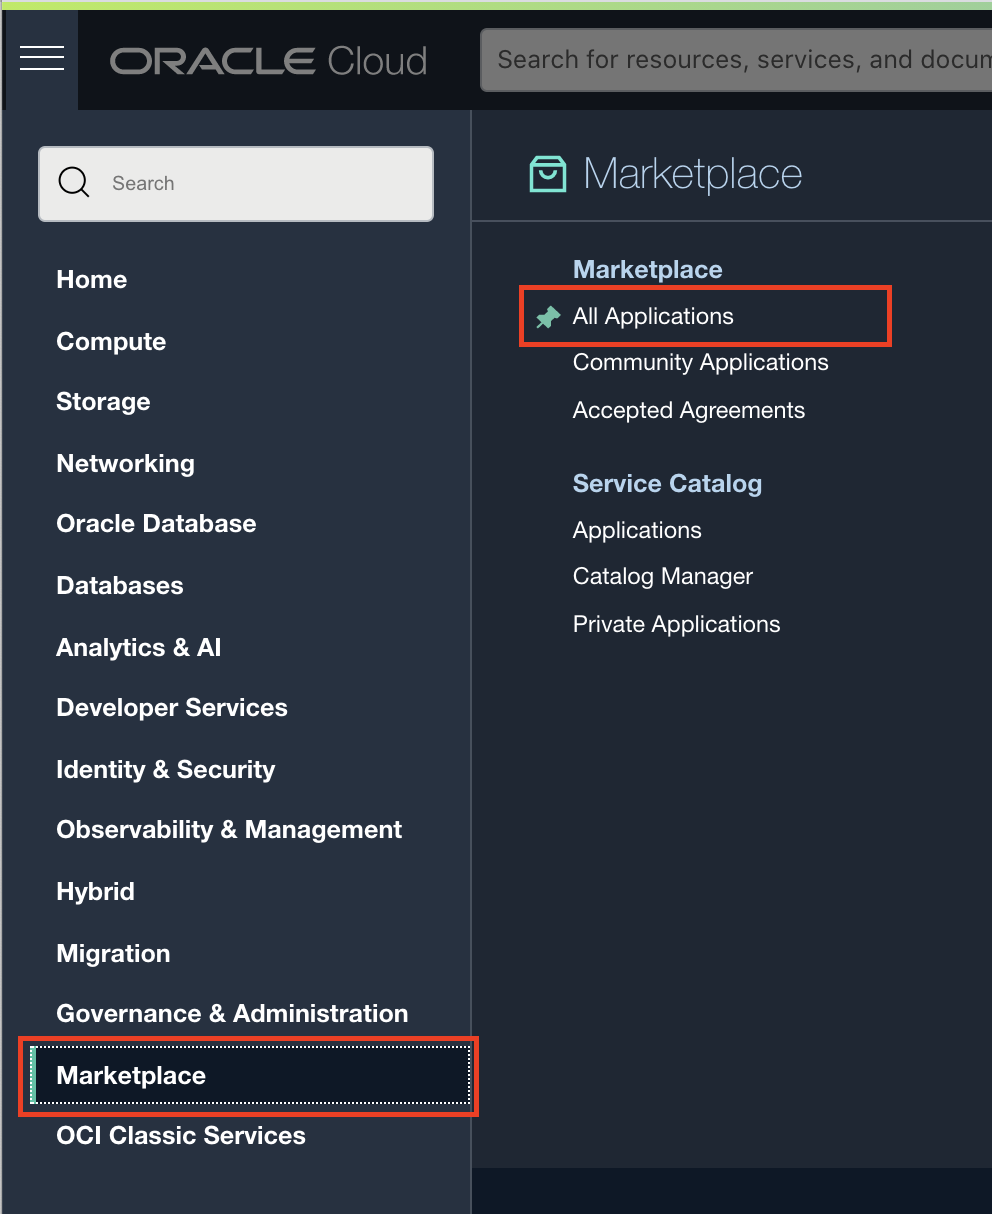Image resolution: width=992 pixels, height=1214 pixels.
Task: Click the magnifier icon in sidebar search
Action: [74, 183]
